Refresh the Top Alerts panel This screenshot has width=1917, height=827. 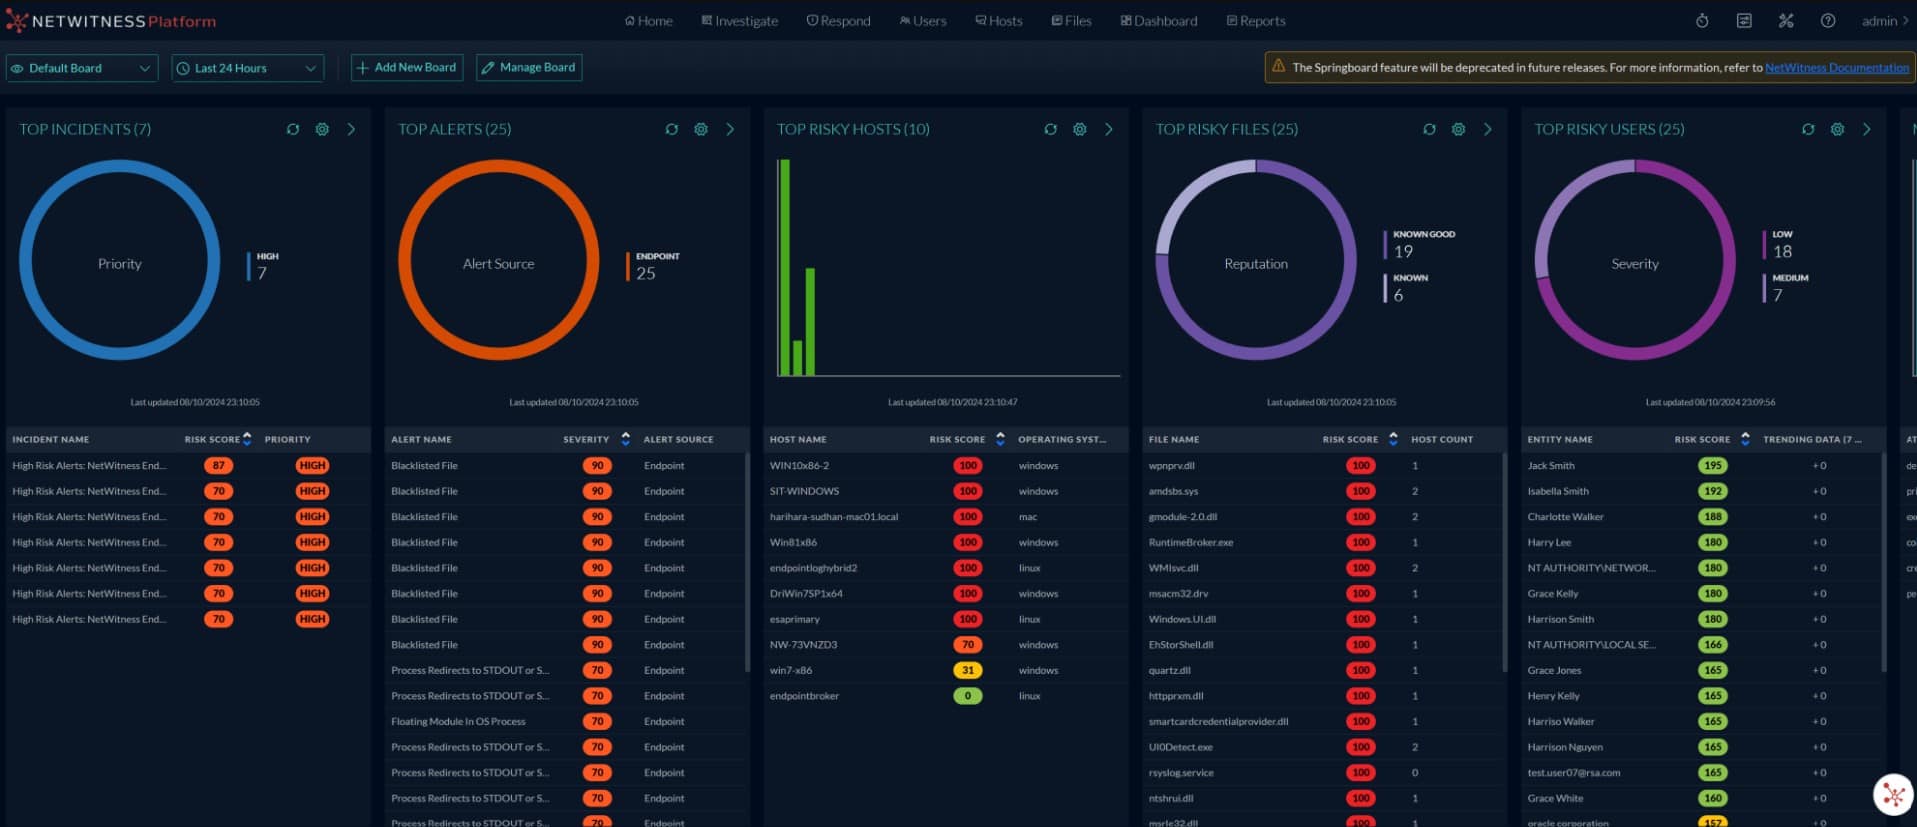click(x=672, y=129)
